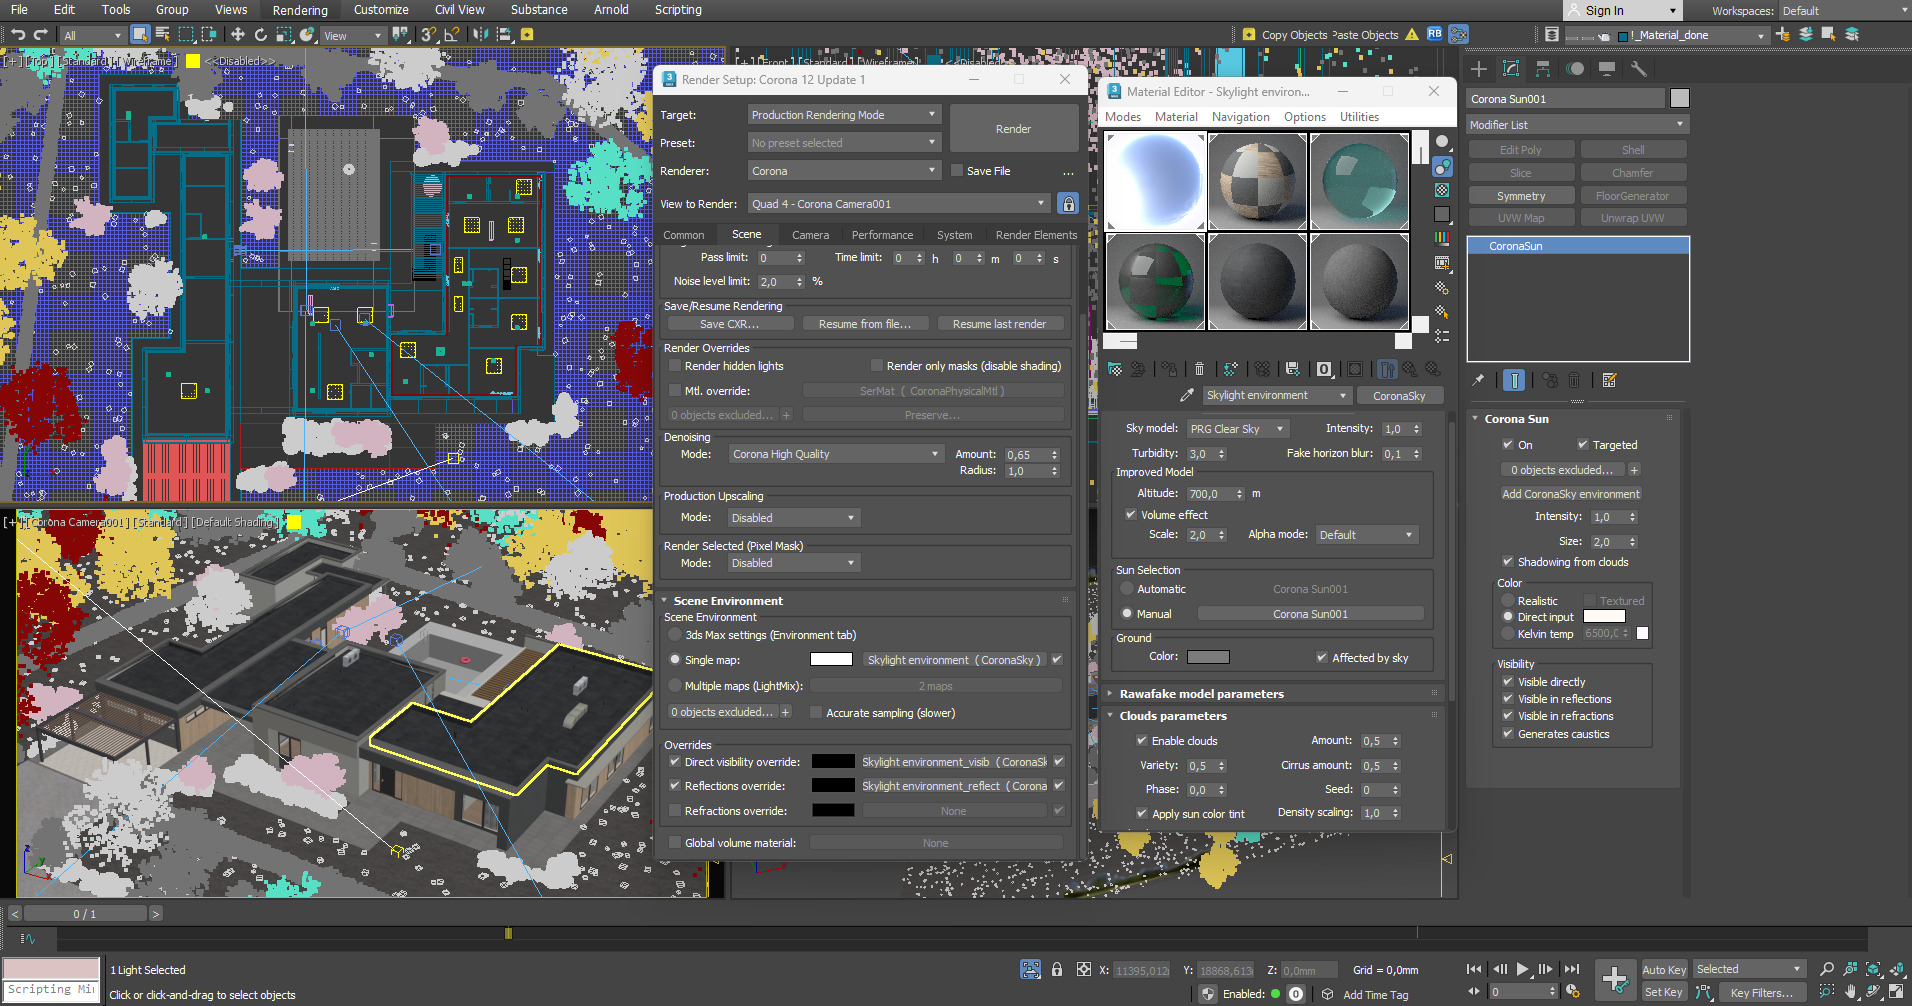
Task: Open the Render Elements tab
Action: pyautogui.click(x=1036, y=235)
